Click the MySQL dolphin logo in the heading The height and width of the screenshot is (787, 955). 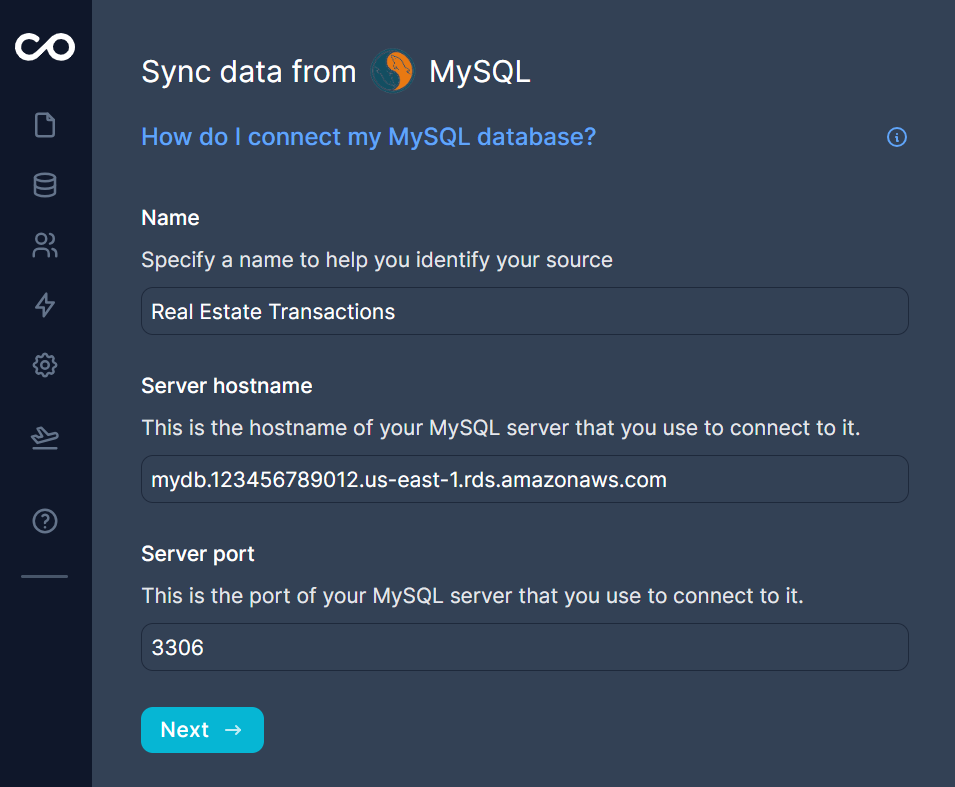[x=392, y=72]
